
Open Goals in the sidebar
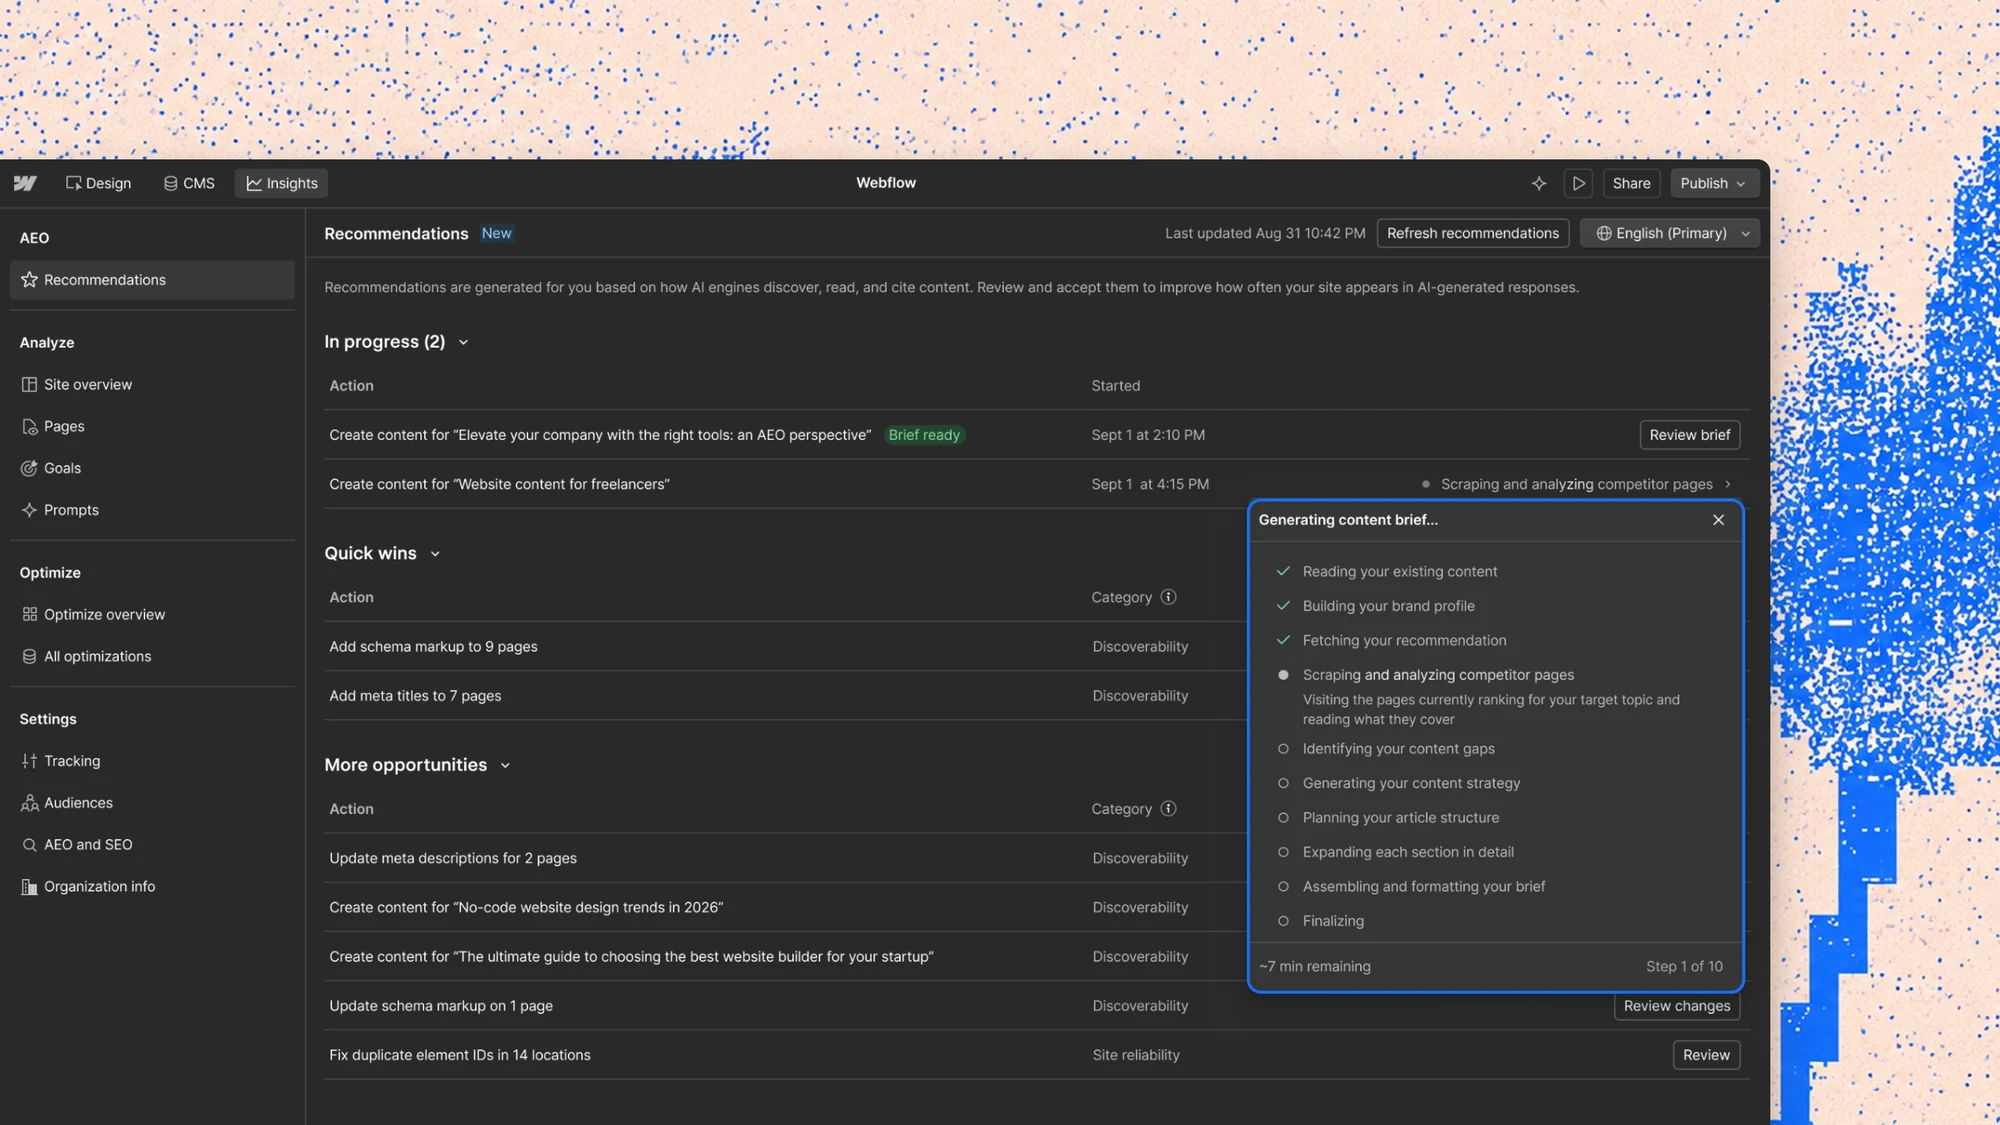tap(152, 468)
